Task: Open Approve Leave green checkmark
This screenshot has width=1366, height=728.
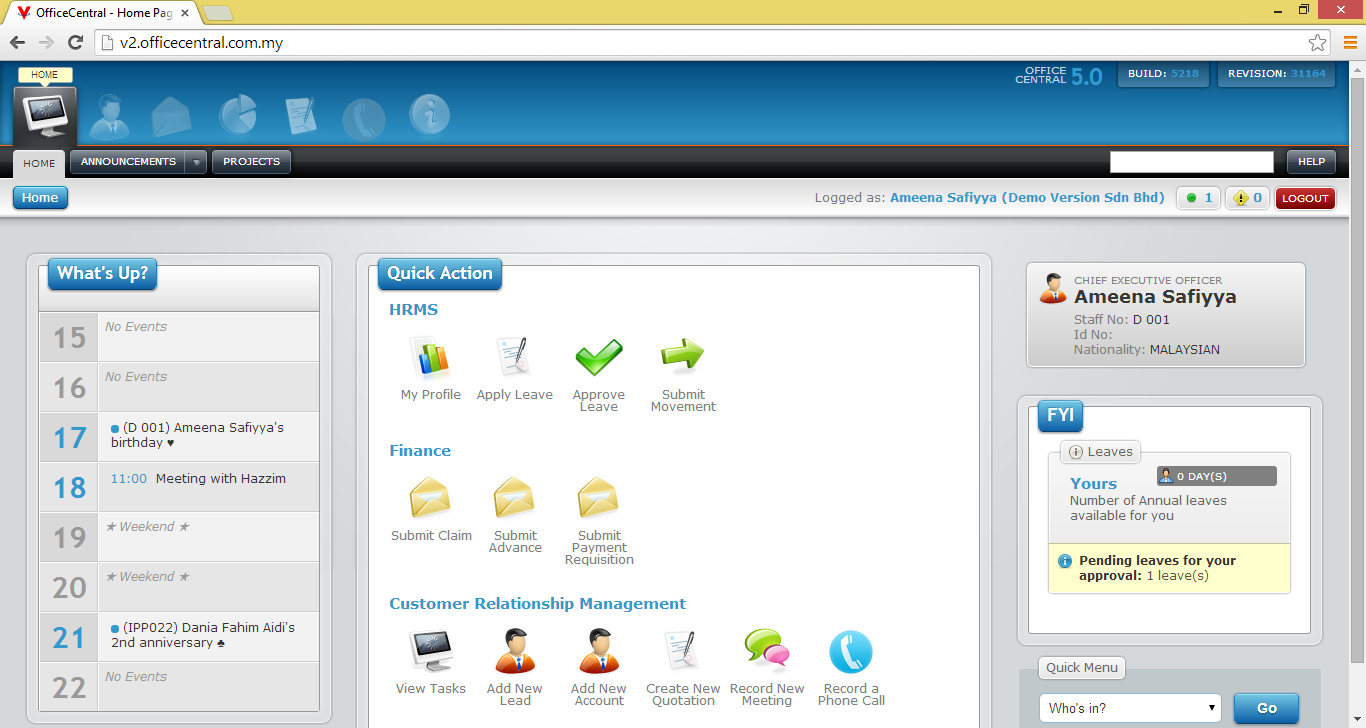Action: (598, 358)
